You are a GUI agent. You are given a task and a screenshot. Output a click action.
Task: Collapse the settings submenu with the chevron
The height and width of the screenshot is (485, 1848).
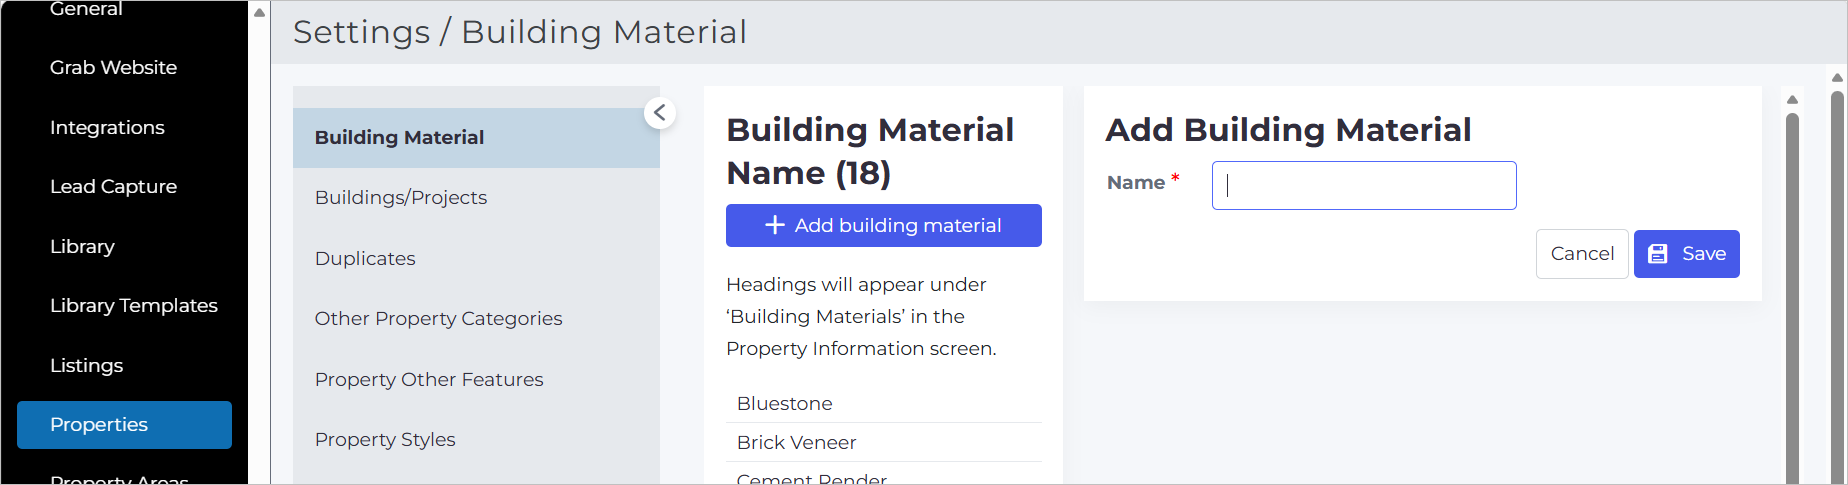click(660, 113)
